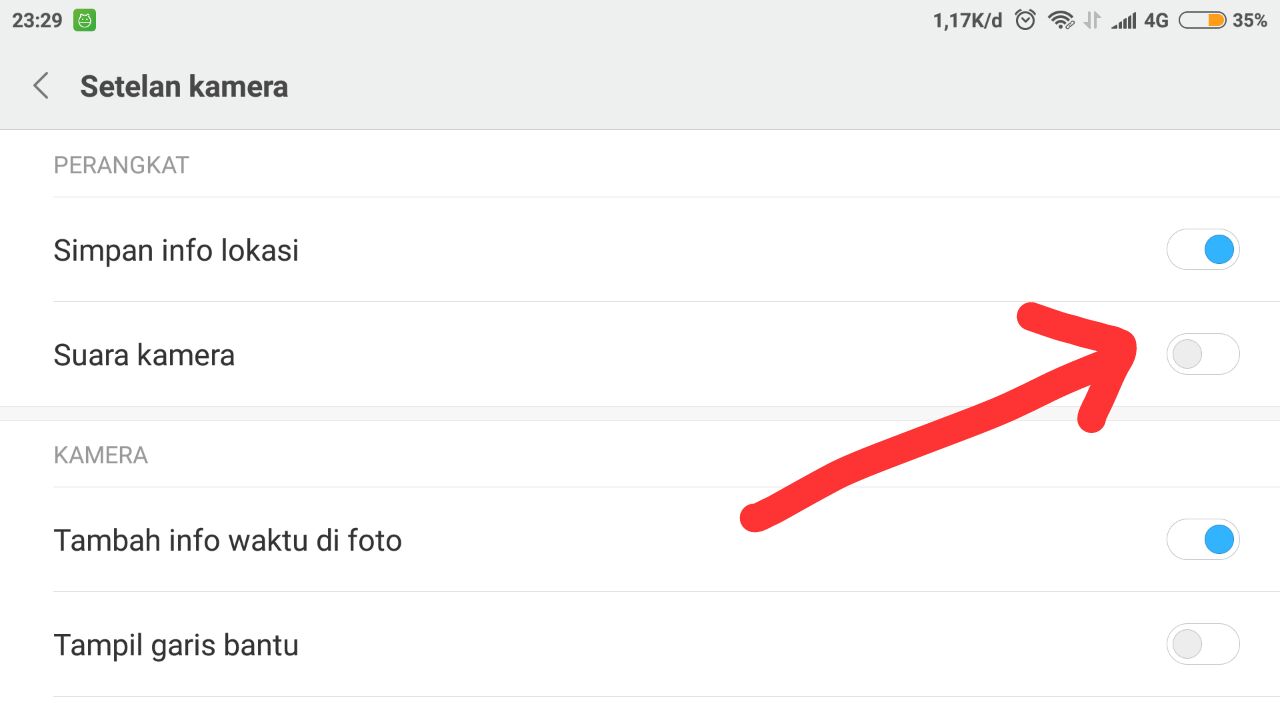Tap the green notification icon in status bar

pos(84,20)
